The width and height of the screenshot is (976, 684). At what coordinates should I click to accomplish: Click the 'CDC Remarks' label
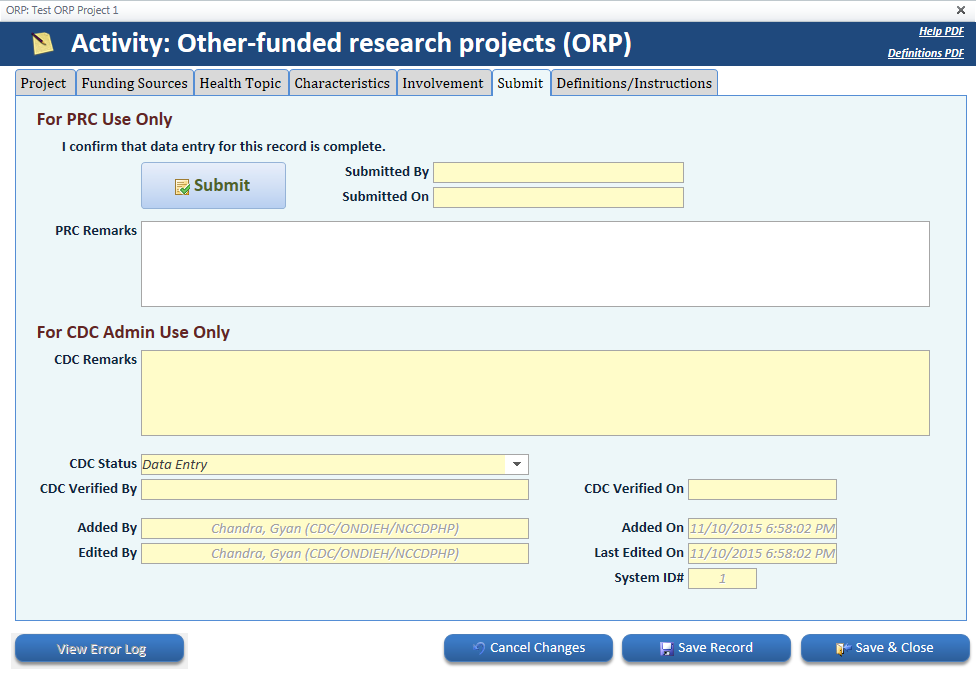[x=95, y=359]
